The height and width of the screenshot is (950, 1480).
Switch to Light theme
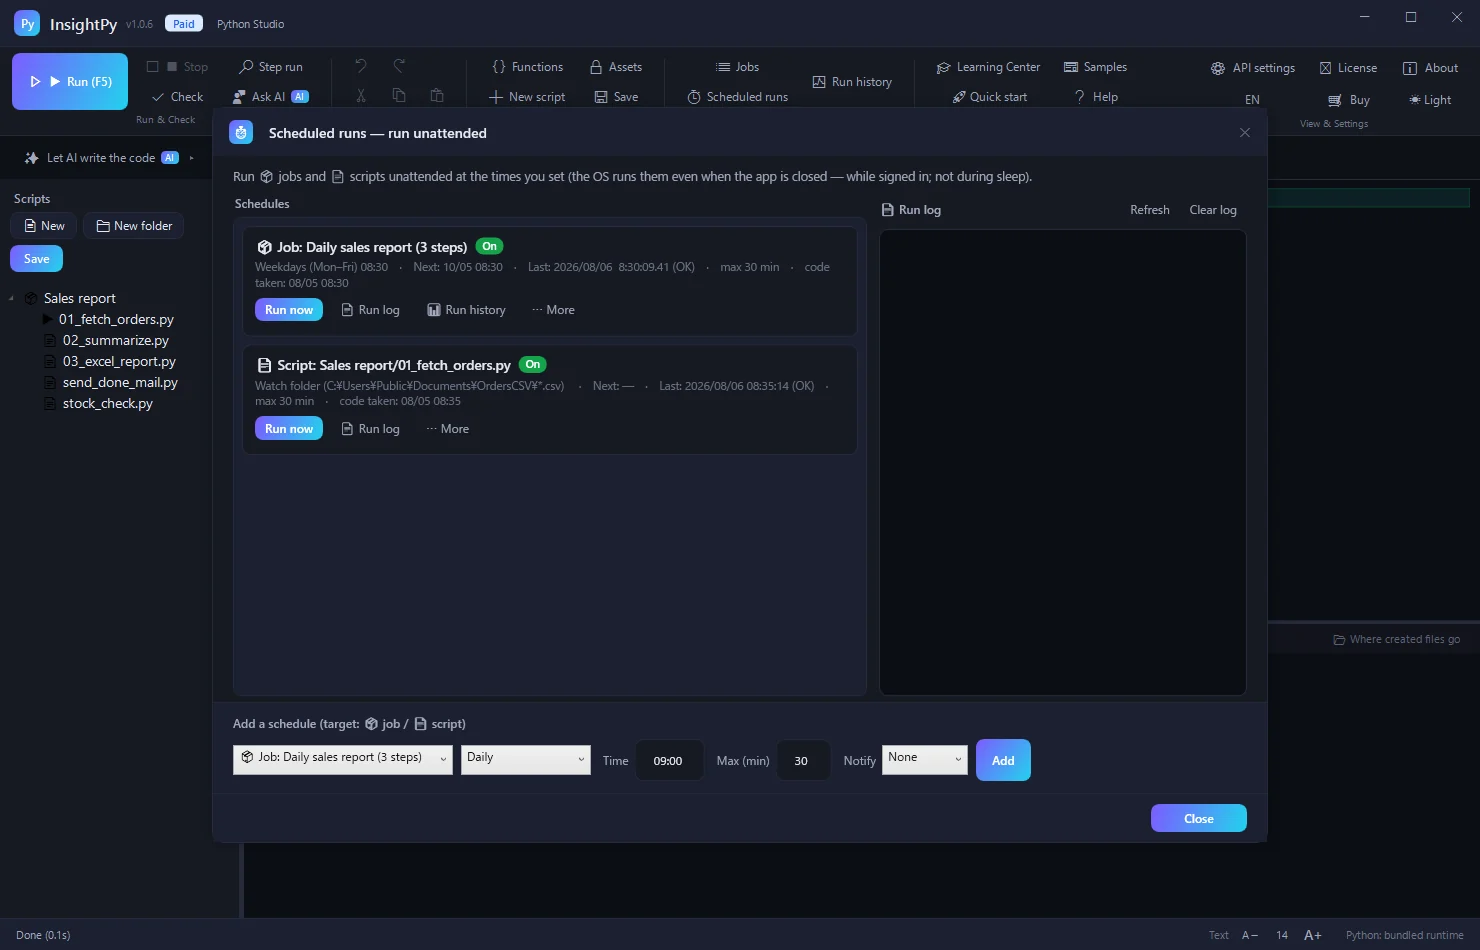[x=1430, y=100]
